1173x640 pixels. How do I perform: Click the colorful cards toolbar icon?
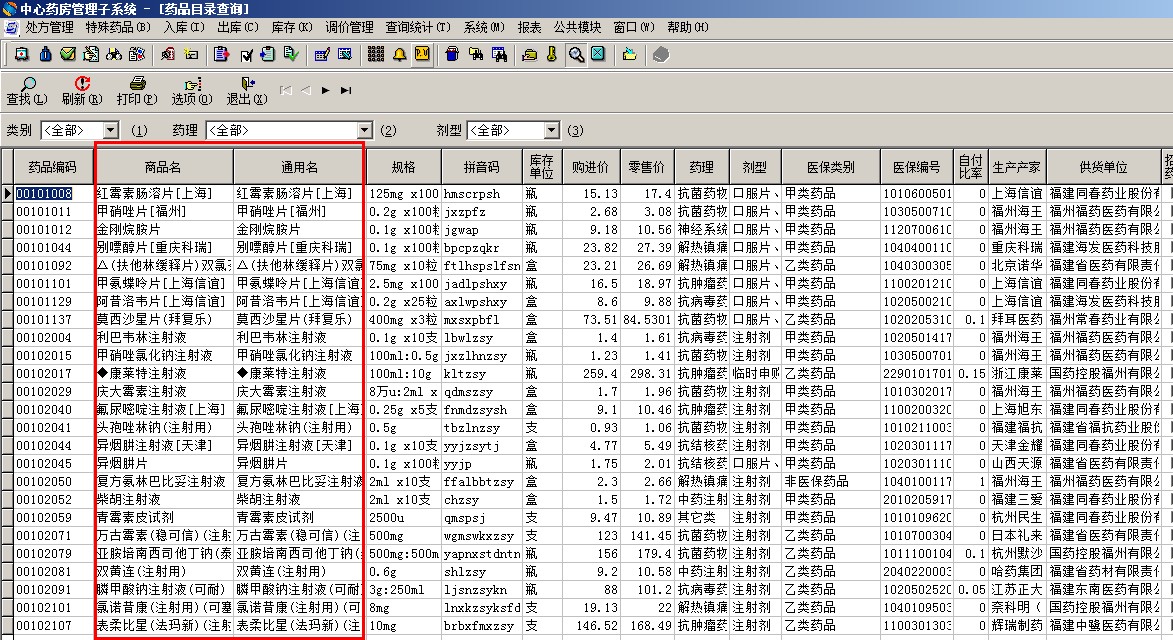137,55
